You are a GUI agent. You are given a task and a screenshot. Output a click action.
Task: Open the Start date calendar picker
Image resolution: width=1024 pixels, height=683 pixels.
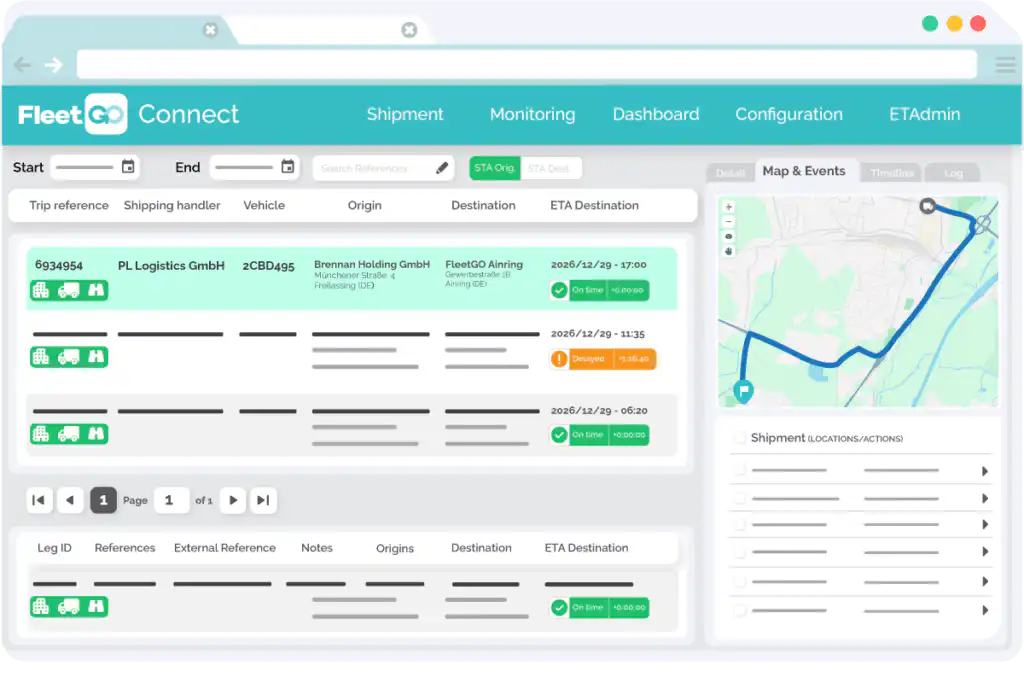click(x=128, y=167)
